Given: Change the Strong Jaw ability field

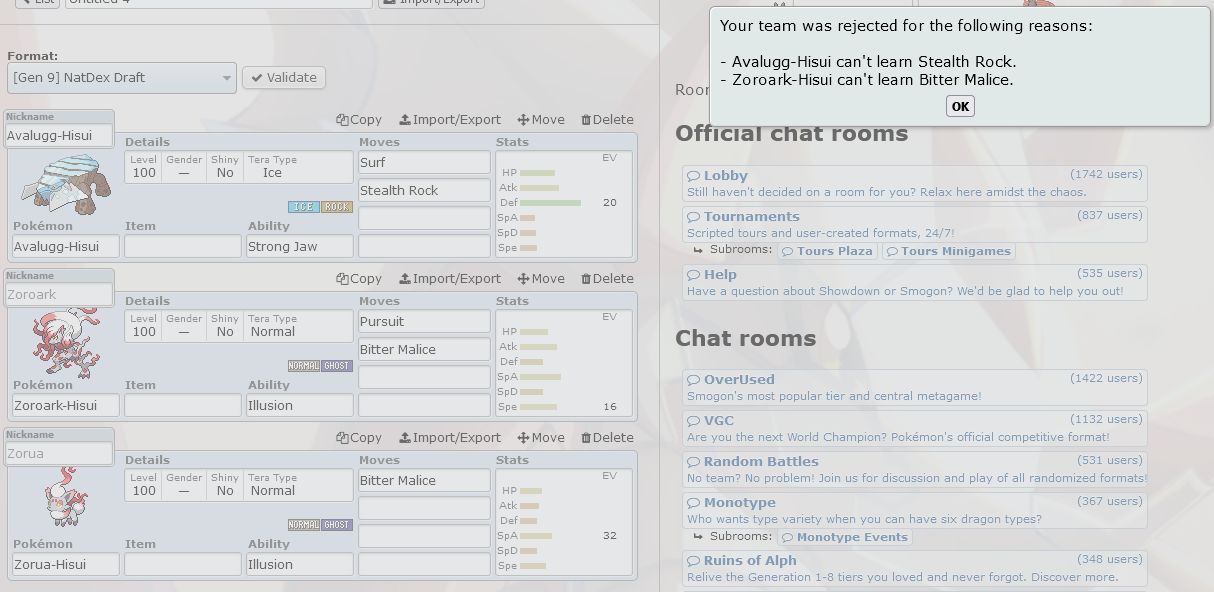Looking at the screenshot, I should tap(300, 246).
